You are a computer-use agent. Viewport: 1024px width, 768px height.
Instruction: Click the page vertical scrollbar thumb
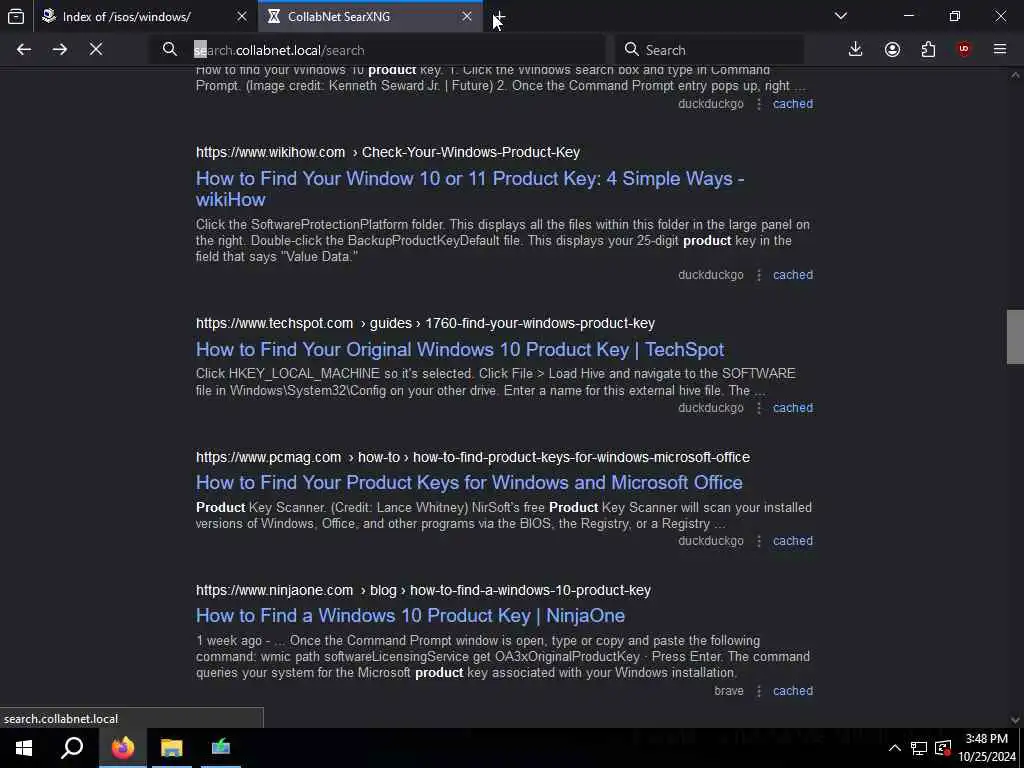pos(1015,337)
